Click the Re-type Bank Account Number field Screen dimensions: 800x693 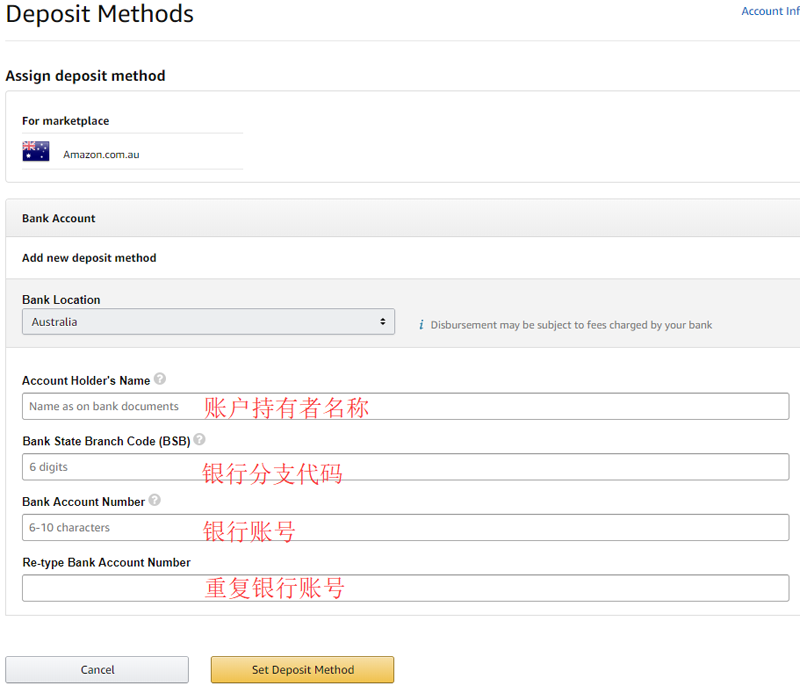pyautogui.click(x=406, y=588)
